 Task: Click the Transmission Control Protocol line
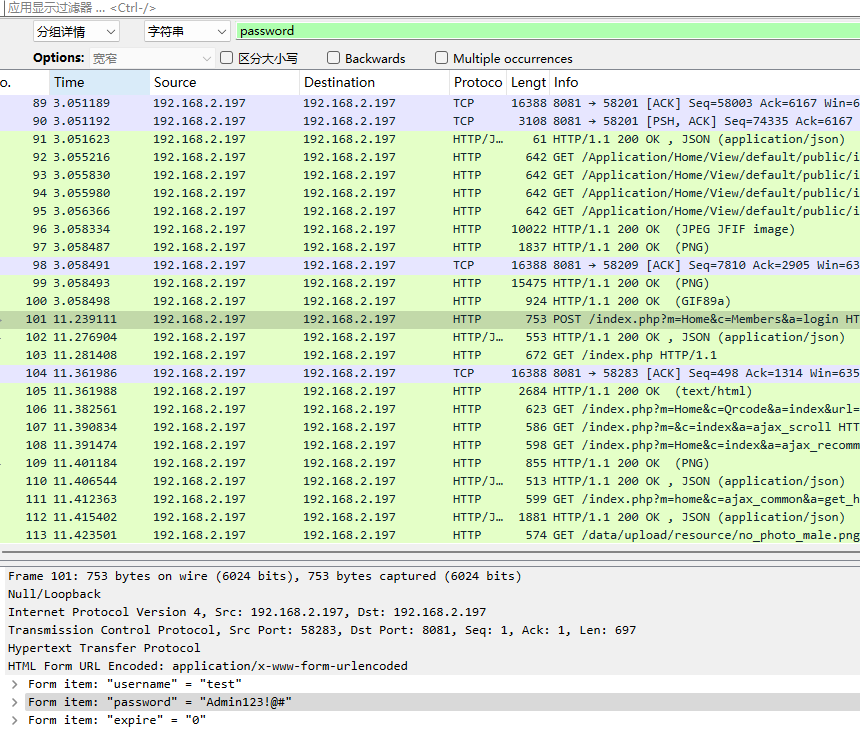click(x=430, y=631)
